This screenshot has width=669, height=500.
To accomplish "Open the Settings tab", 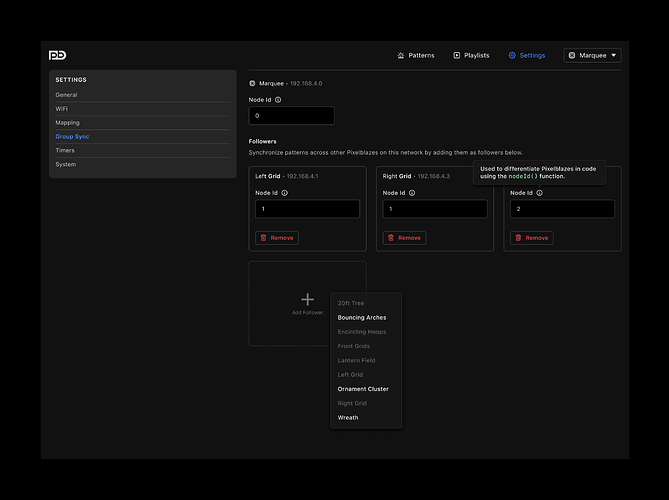I will pyautogui.click(x=526, y=55).
